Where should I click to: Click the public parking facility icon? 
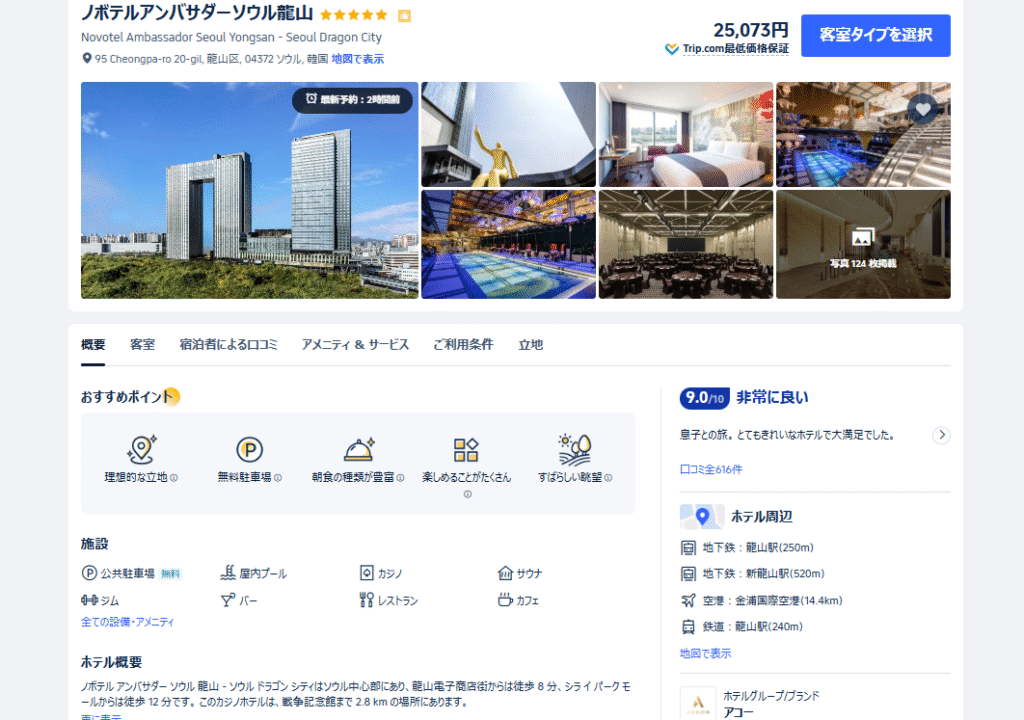(89, 573)
